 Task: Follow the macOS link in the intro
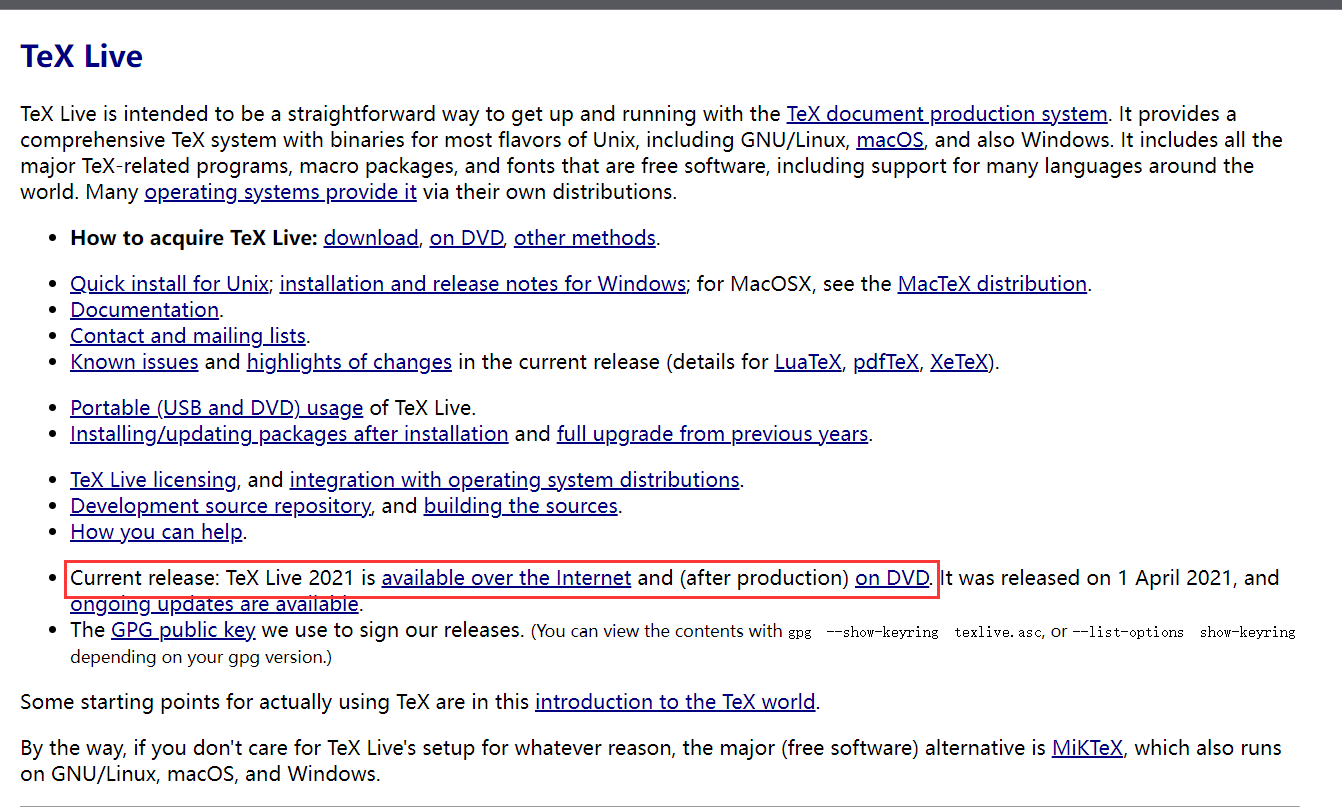tap(890, 140)
